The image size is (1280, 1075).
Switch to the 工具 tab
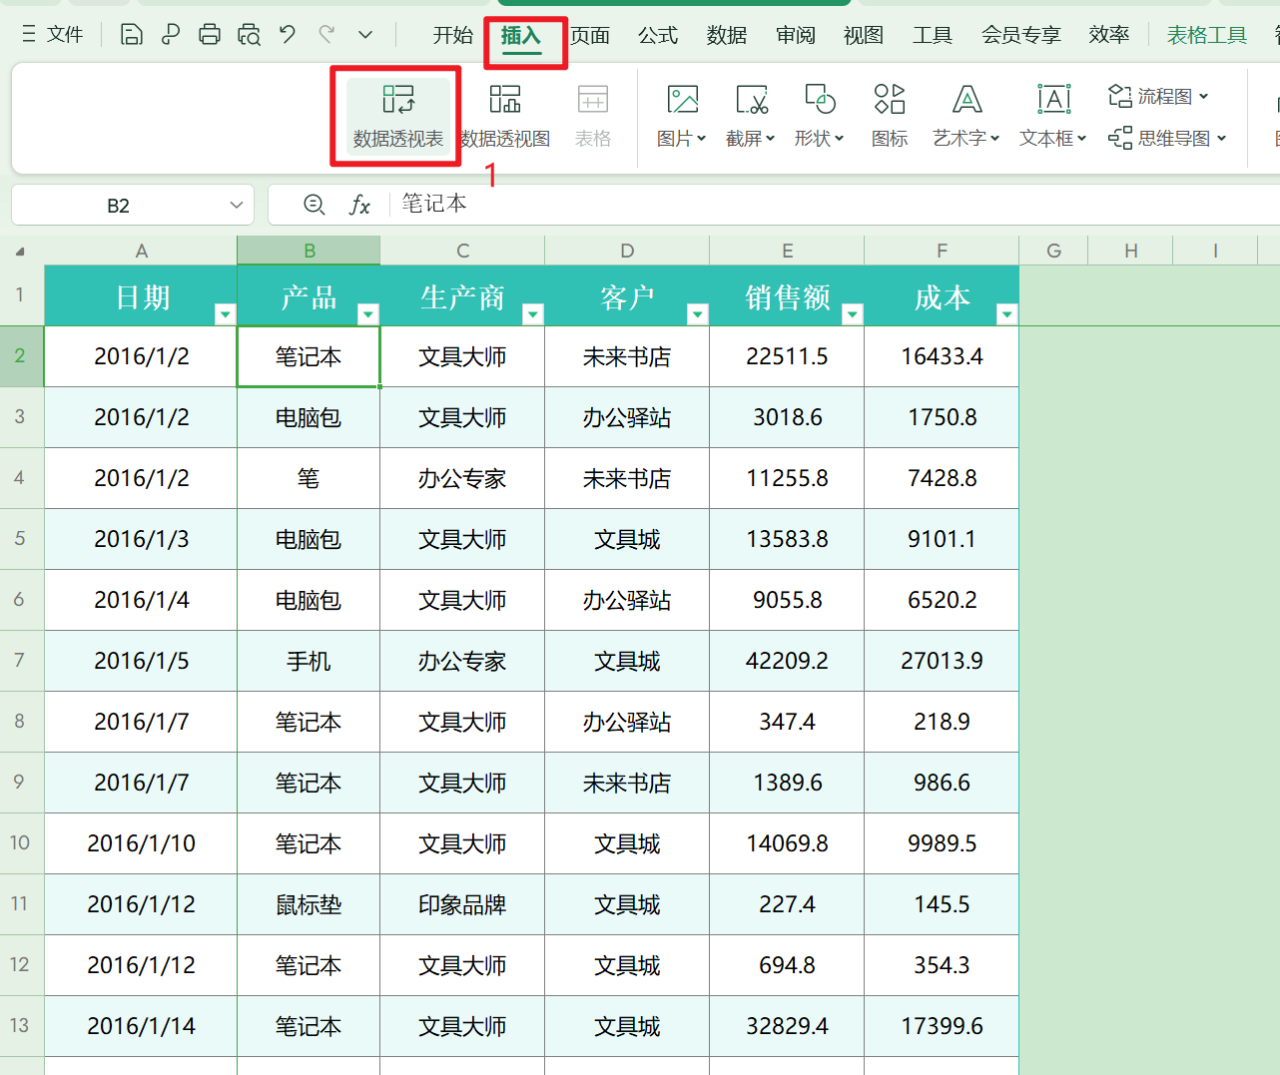pos(932,35)
